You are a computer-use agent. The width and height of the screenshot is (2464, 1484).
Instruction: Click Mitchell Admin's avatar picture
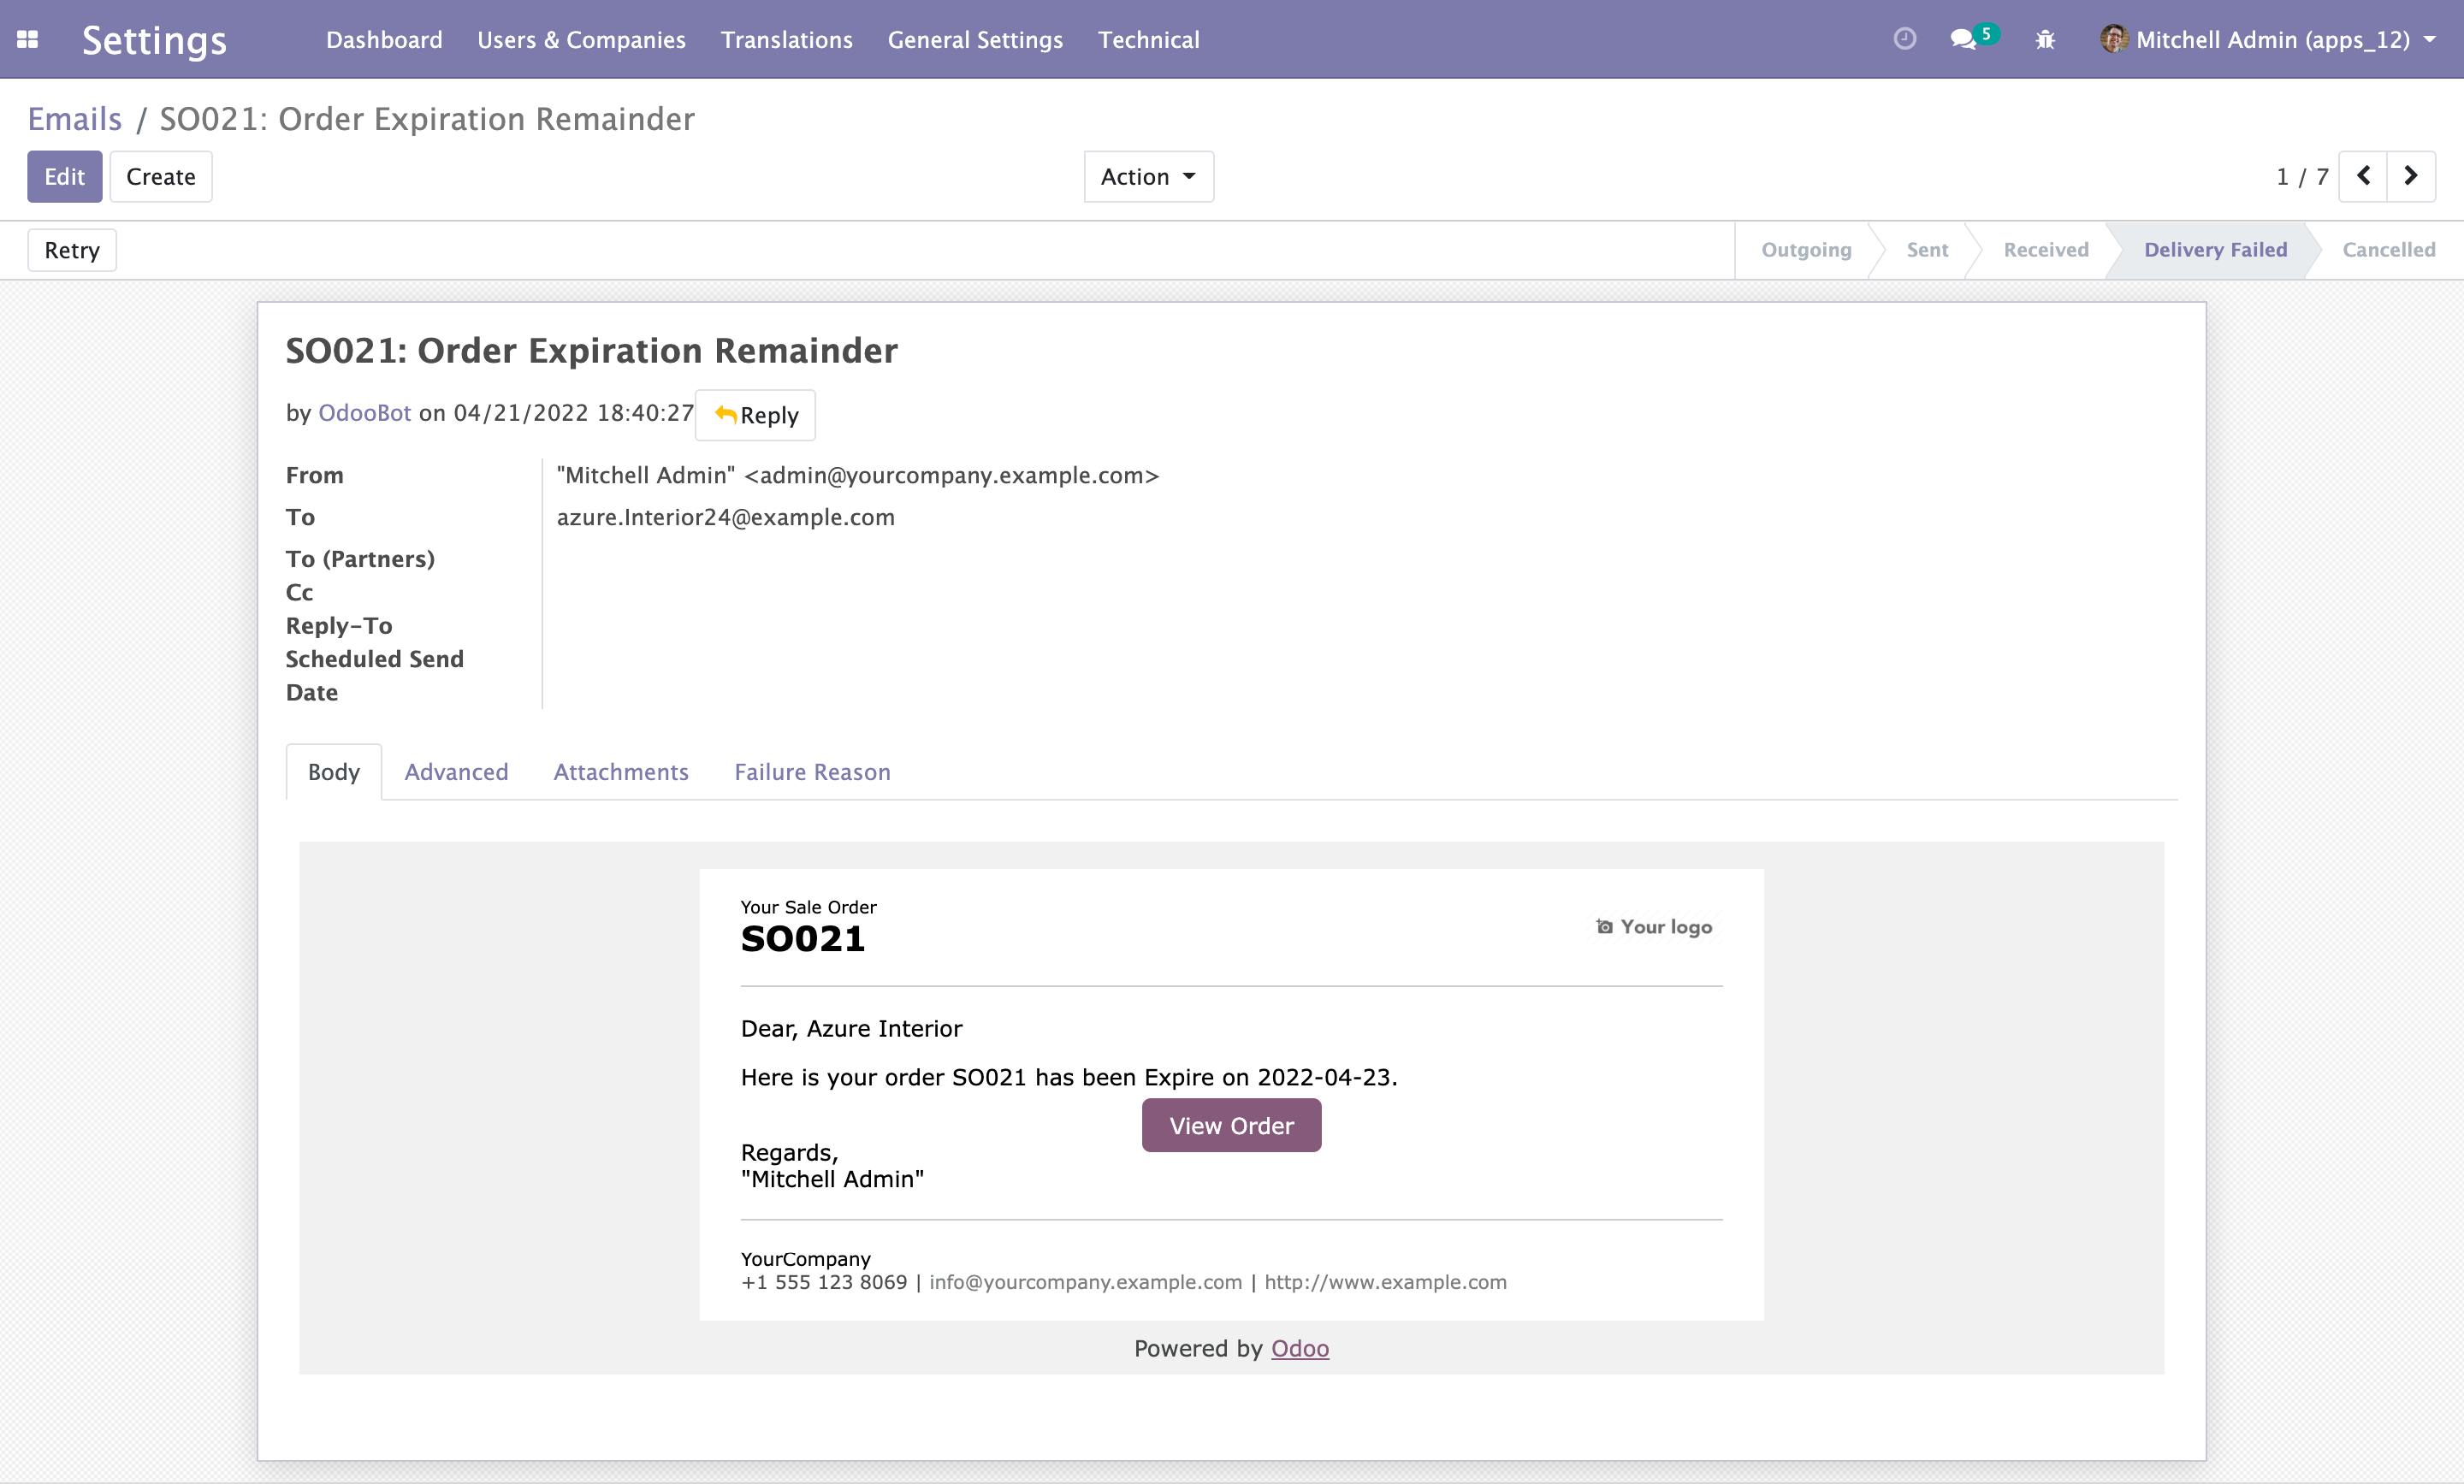click(2113, 40)
